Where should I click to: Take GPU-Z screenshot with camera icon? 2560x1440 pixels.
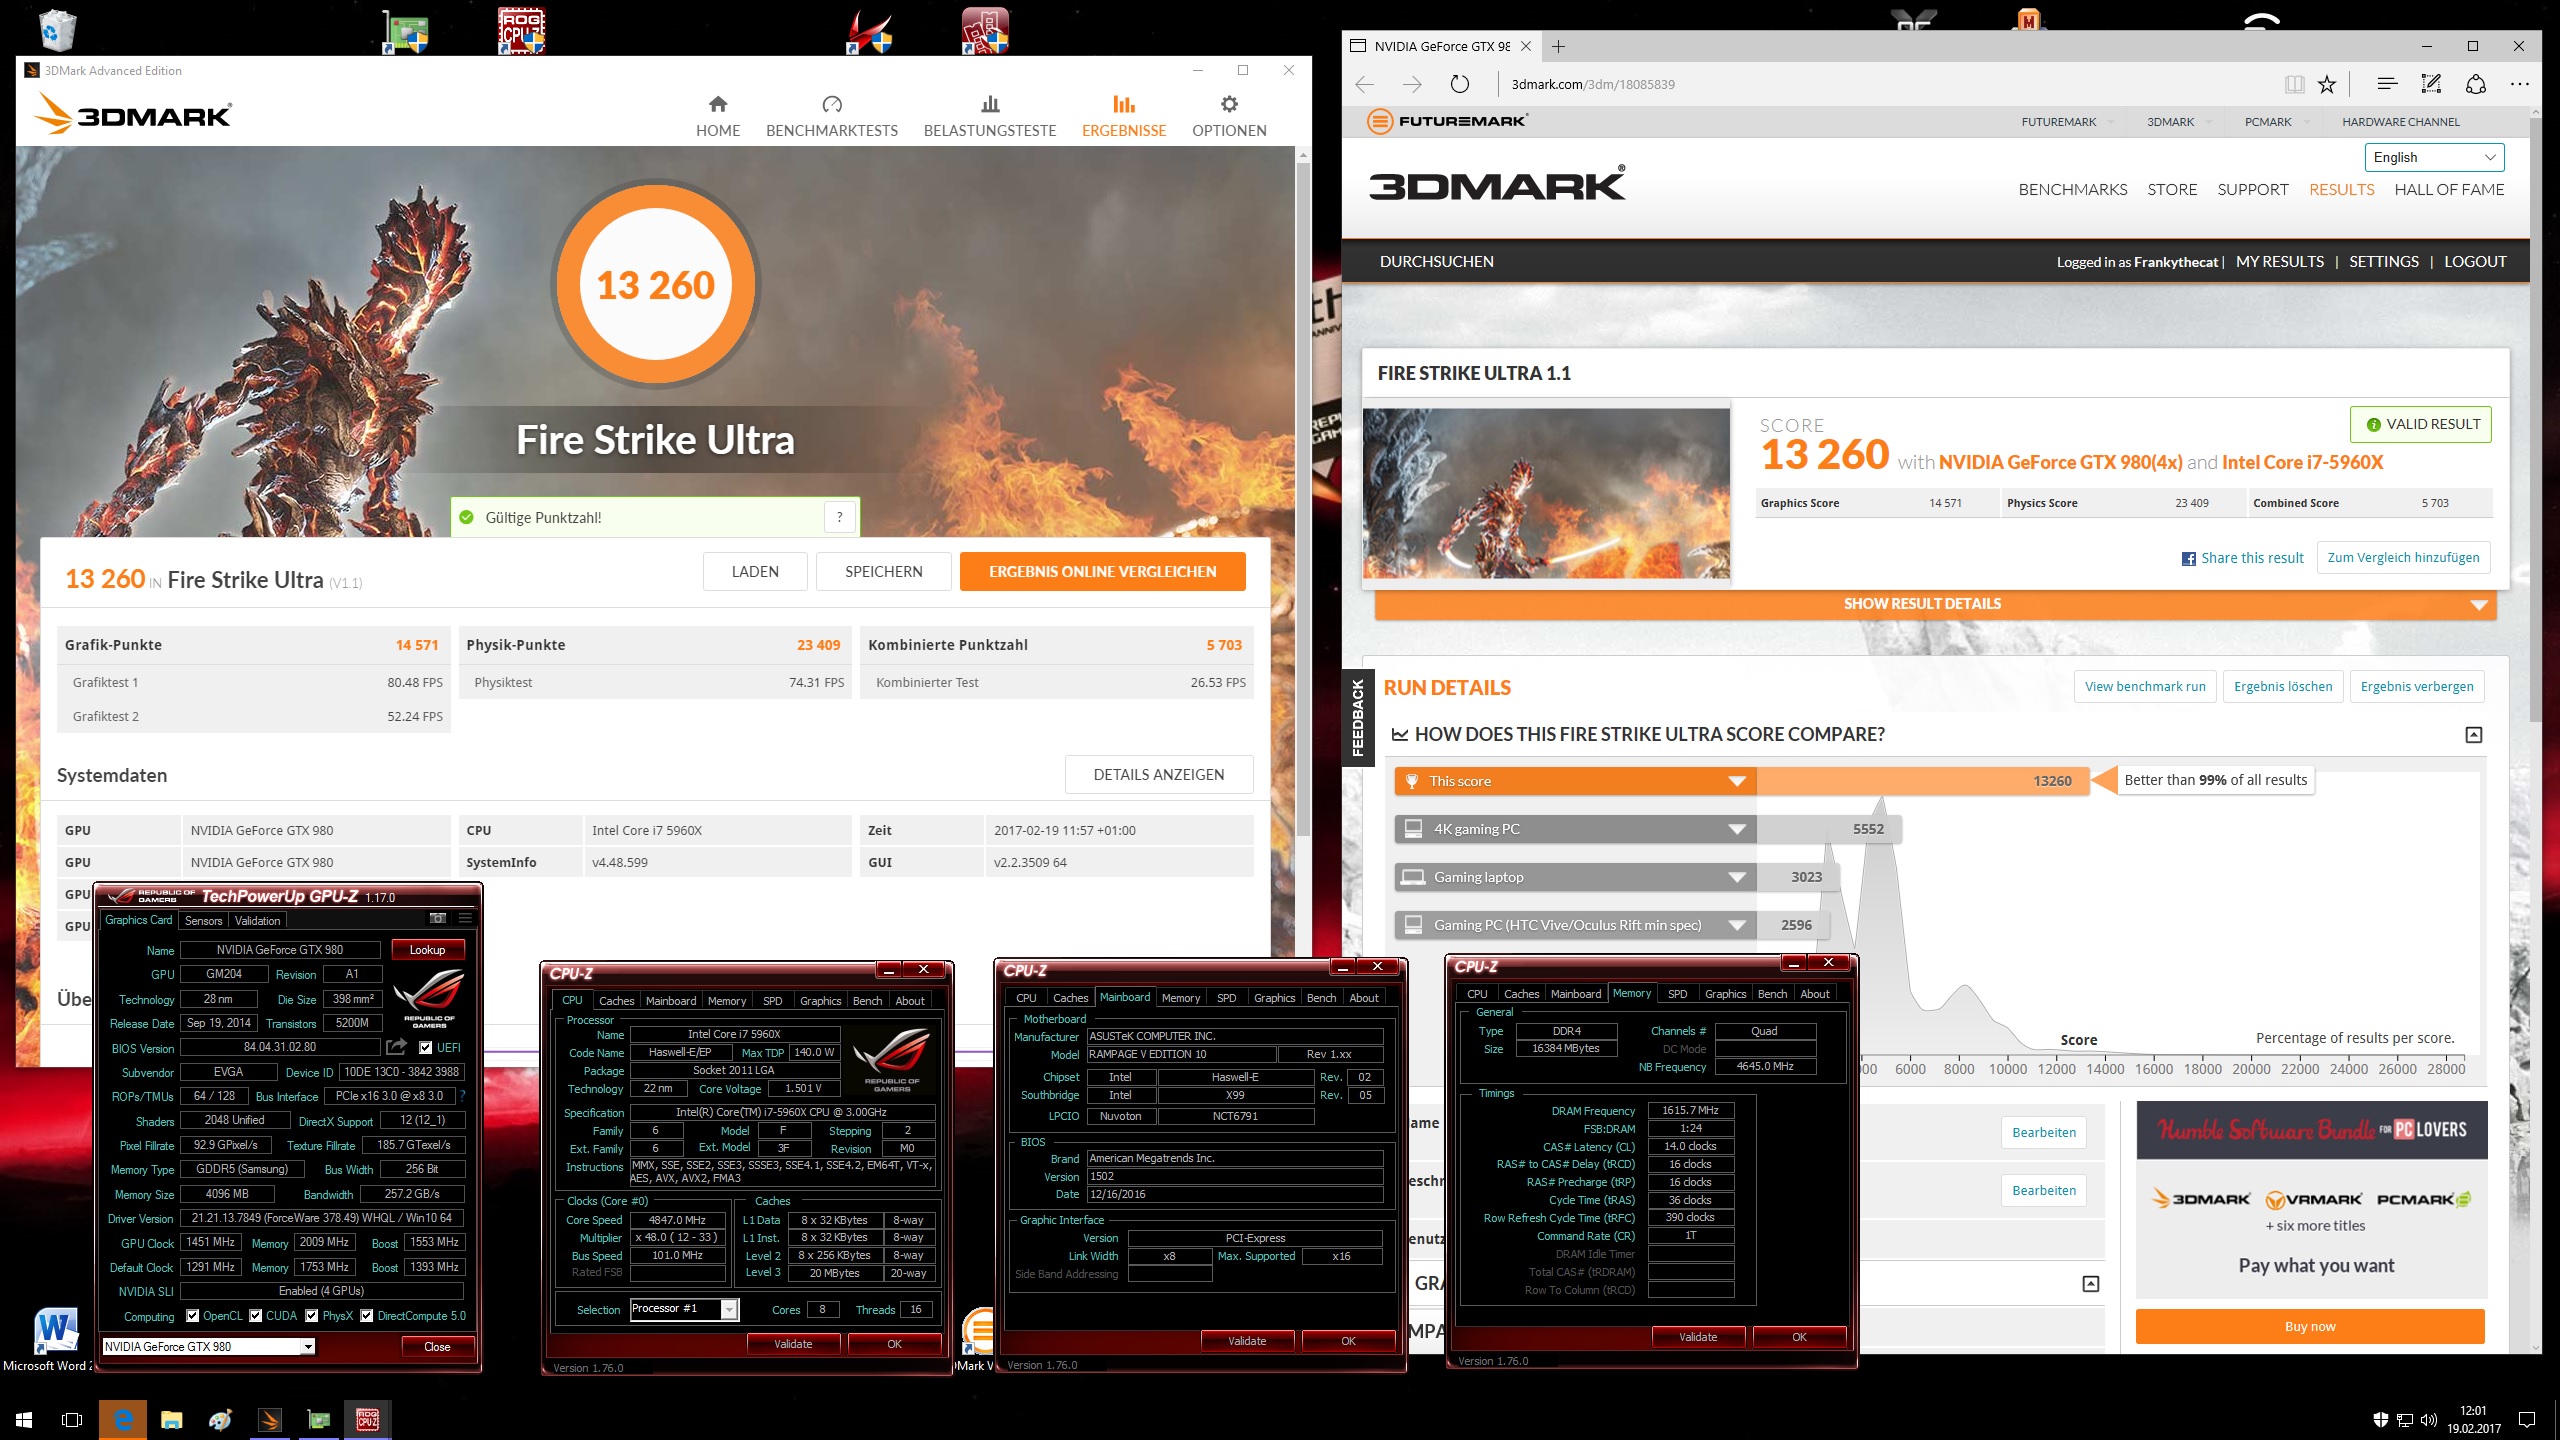[437, 918]
